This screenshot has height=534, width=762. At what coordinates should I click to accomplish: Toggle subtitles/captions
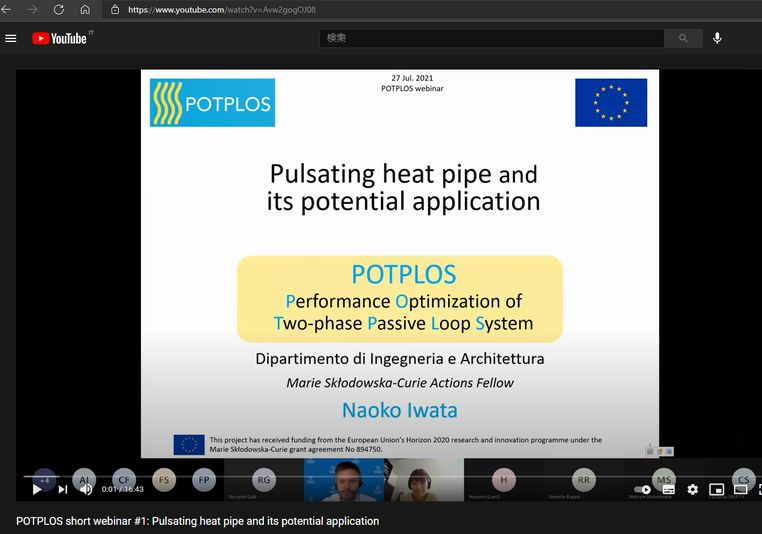669,489
